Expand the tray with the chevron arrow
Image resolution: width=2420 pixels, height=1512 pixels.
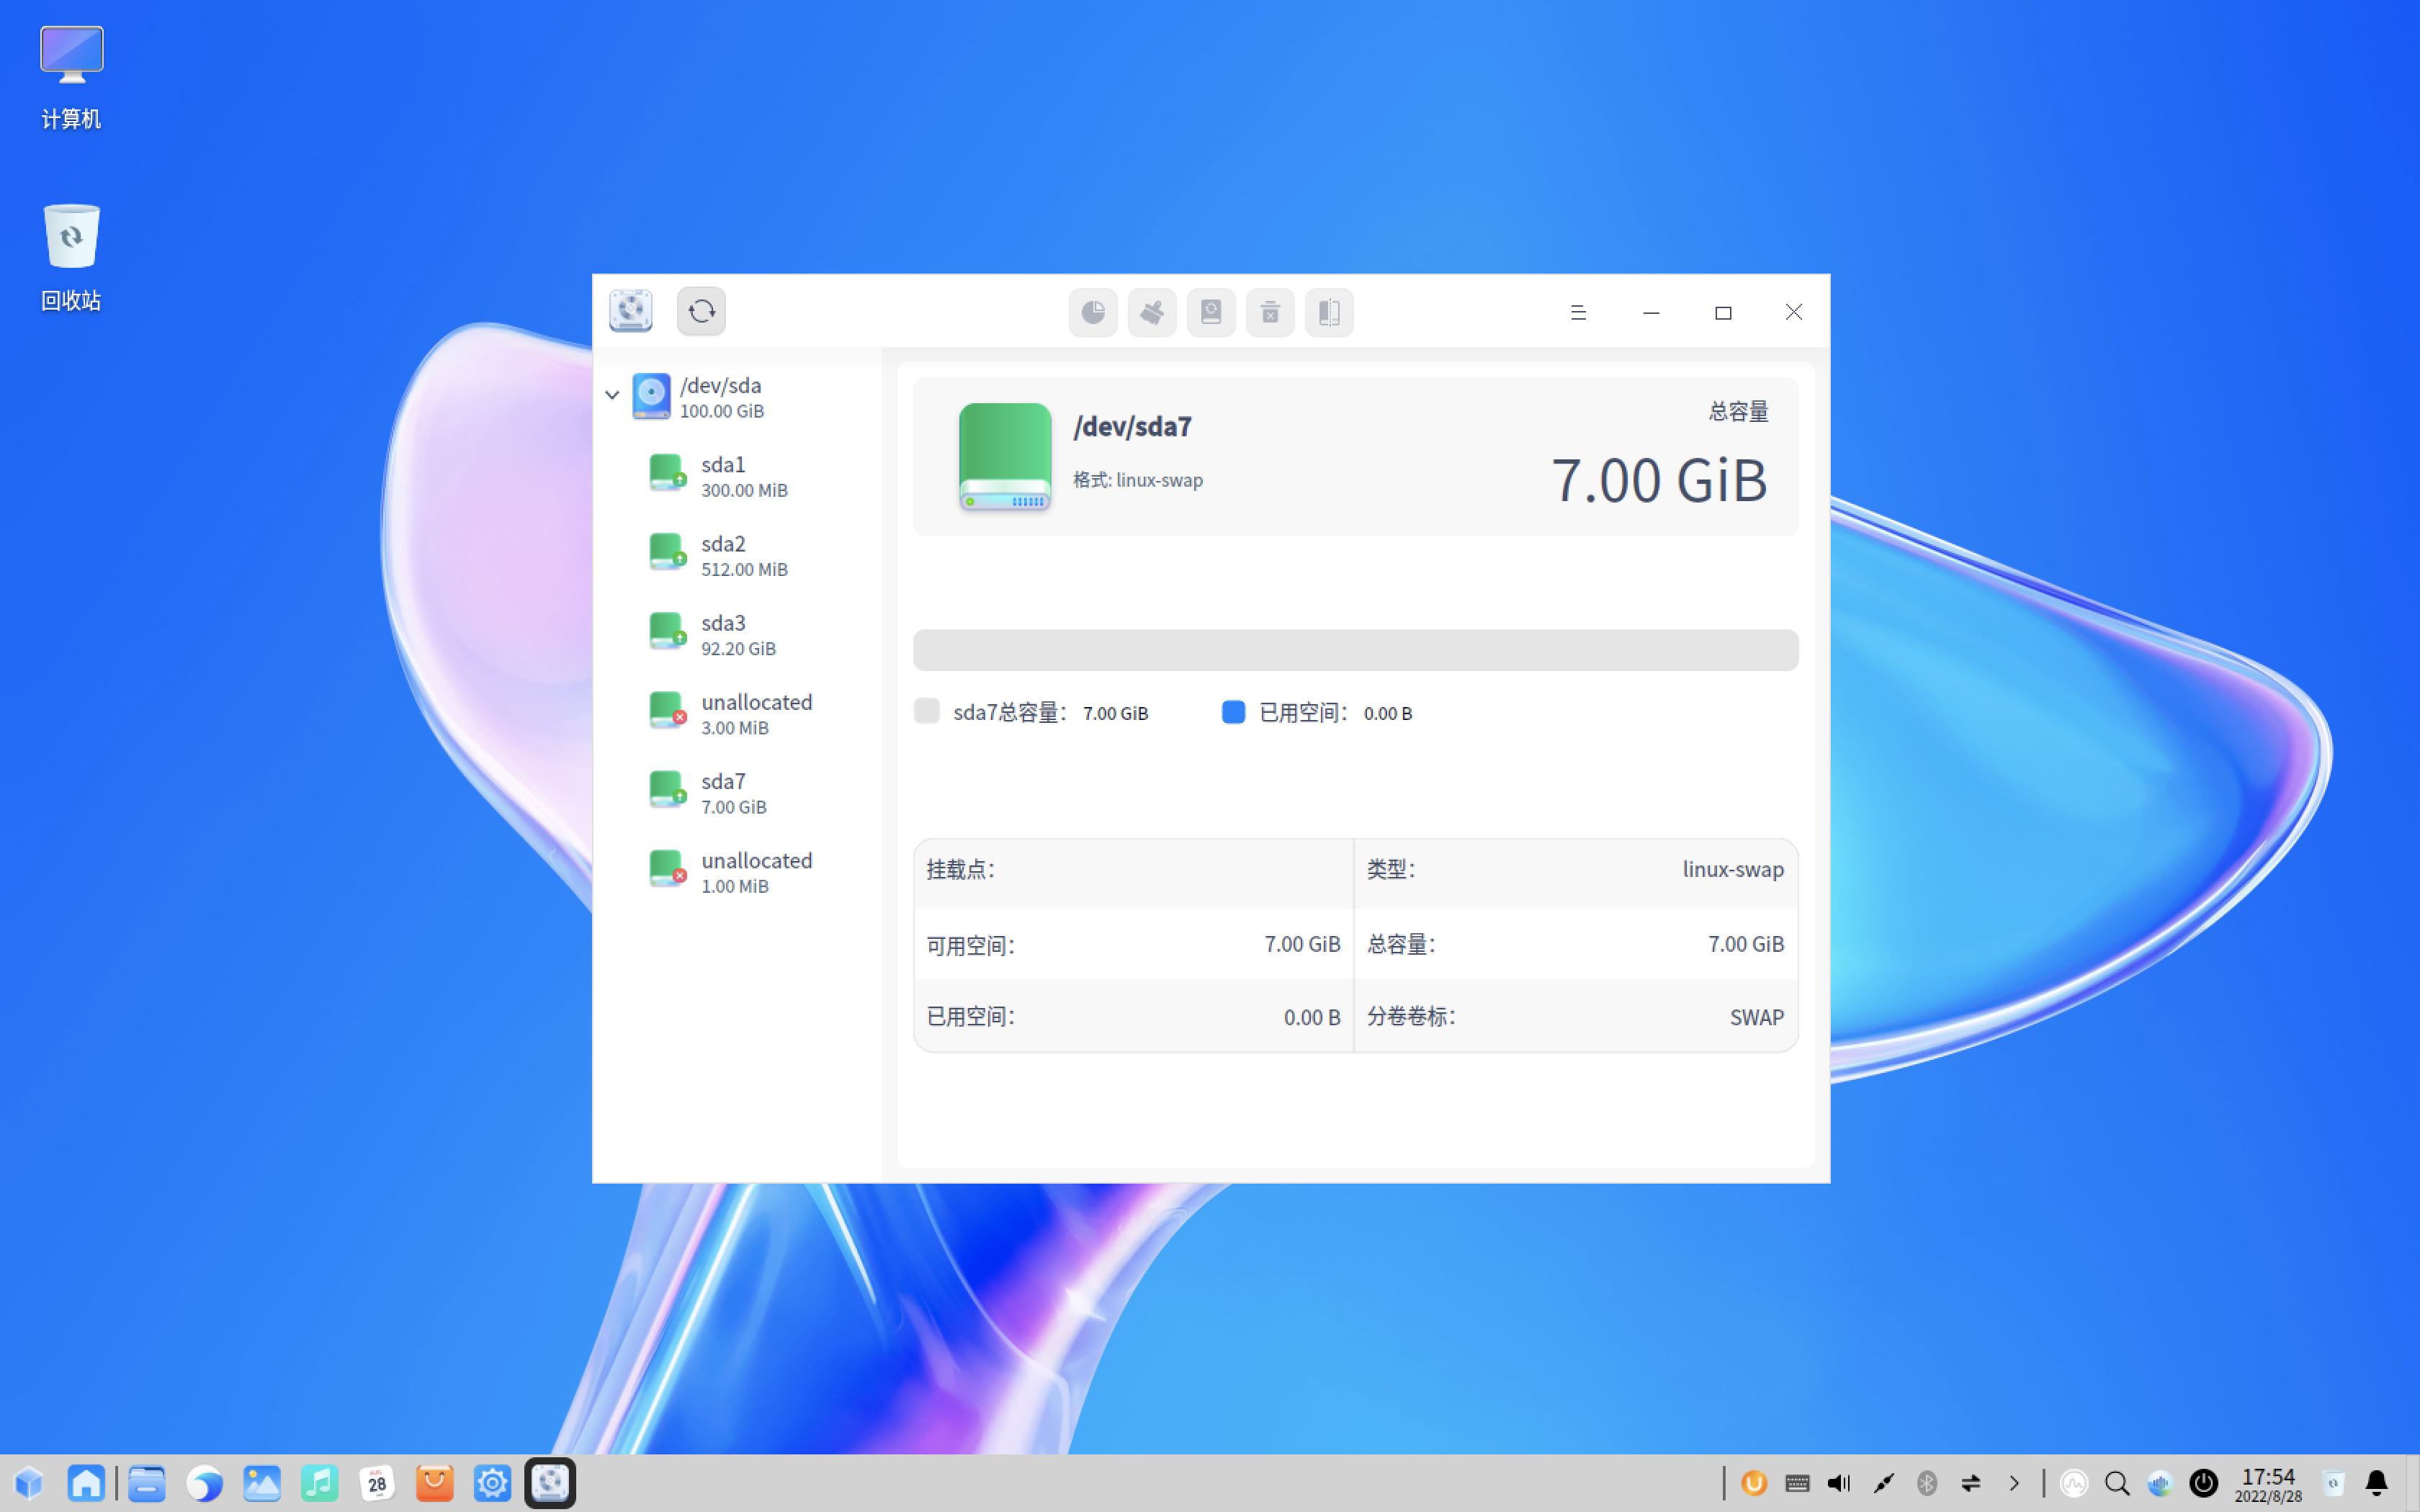coord(2014,1483)
